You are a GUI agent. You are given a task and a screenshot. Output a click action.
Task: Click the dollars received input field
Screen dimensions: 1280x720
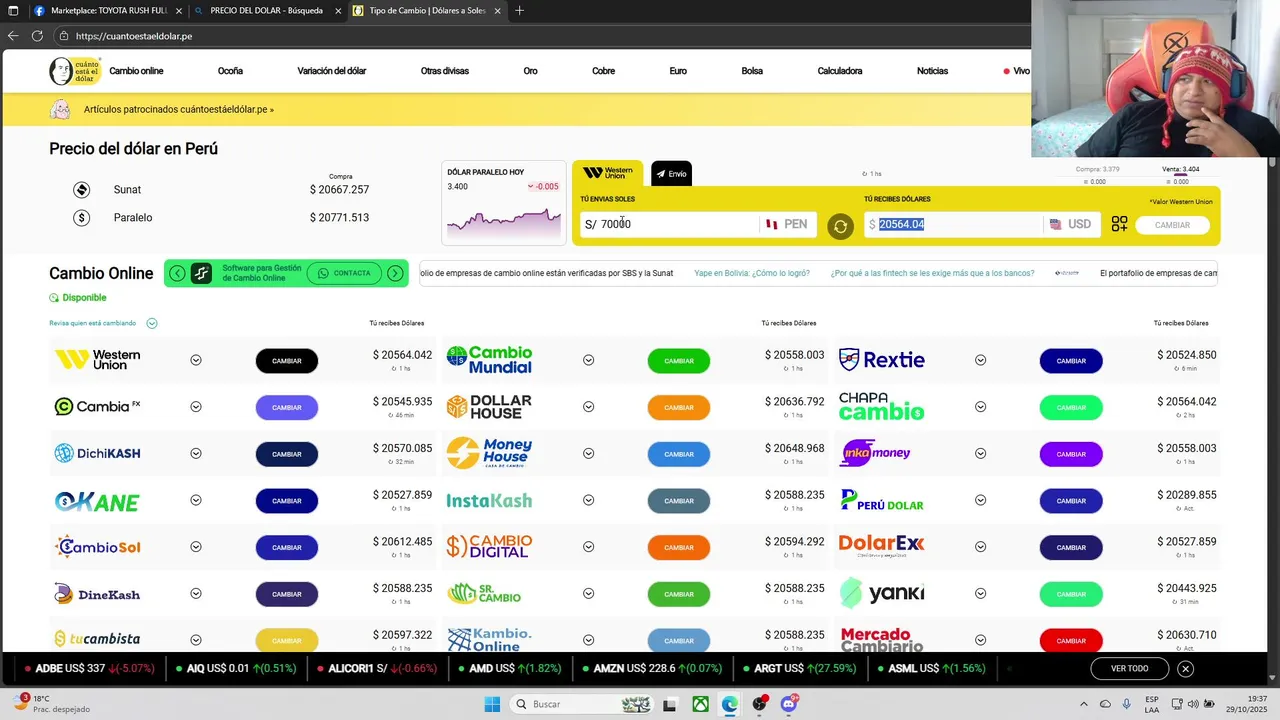(953, 224)
